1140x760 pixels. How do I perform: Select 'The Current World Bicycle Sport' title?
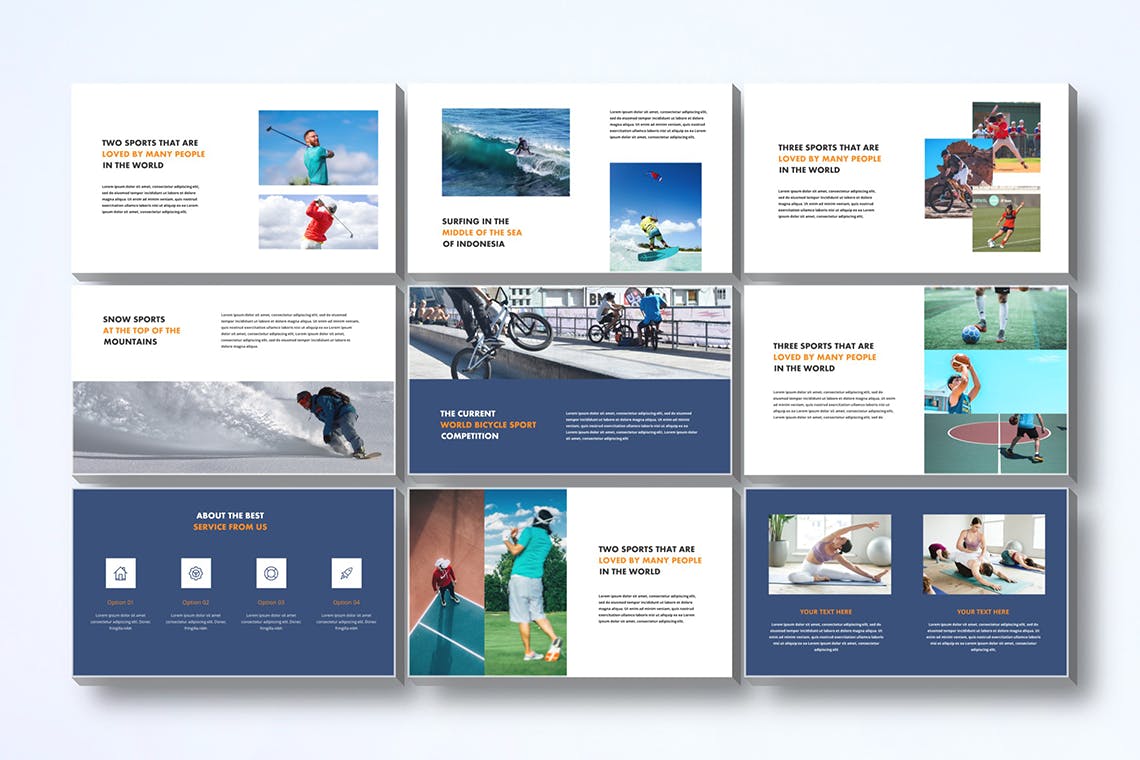pyautogui.click(x=488, y=425)
